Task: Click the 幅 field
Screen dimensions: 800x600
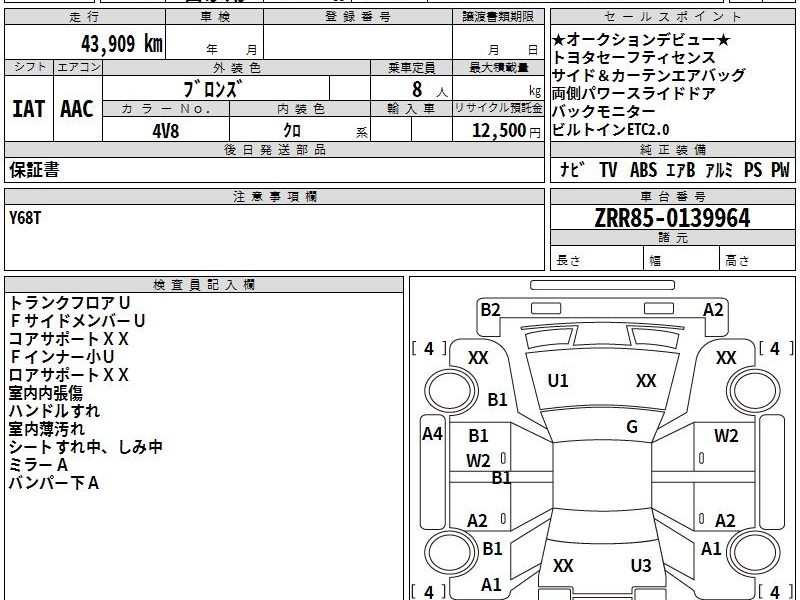Action: pos(682,260)
